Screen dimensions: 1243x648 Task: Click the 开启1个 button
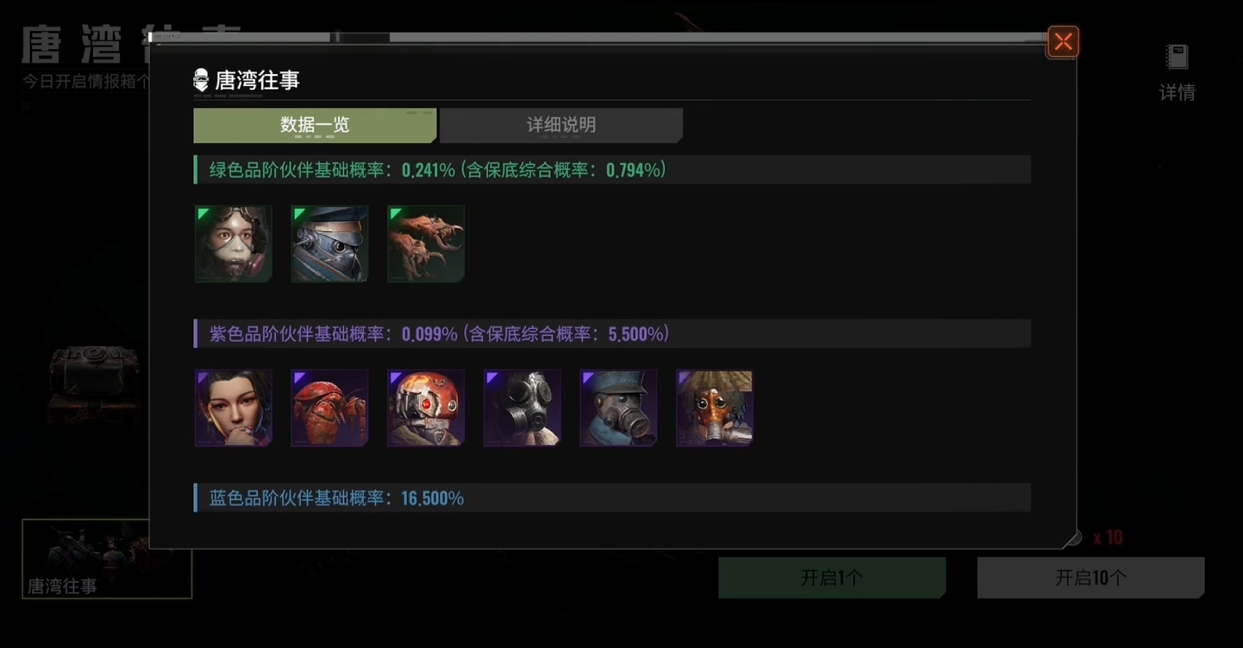tap(832, 578)
